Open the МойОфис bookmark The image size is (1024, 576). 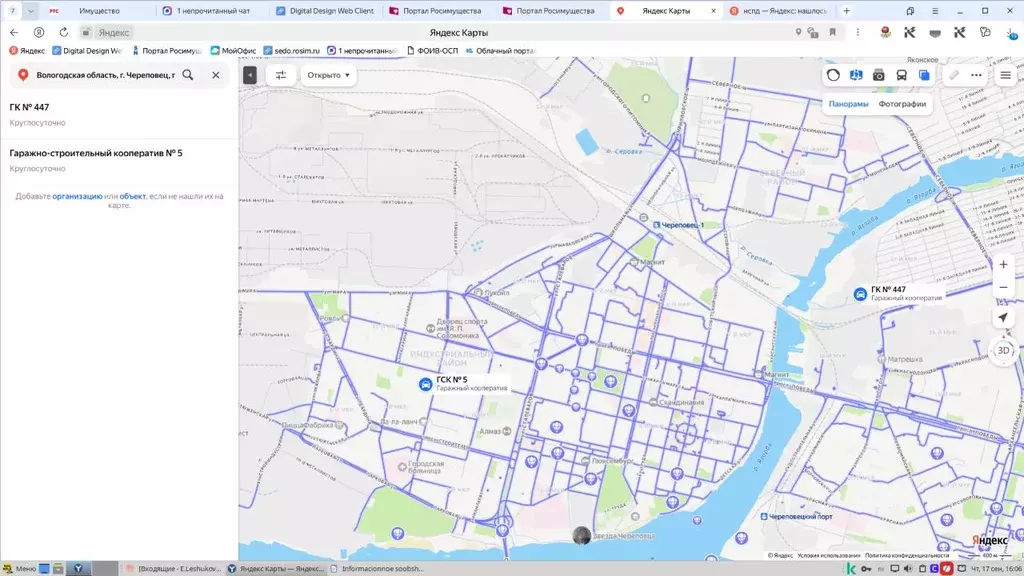pyautogui.click(x=233, y=50)
